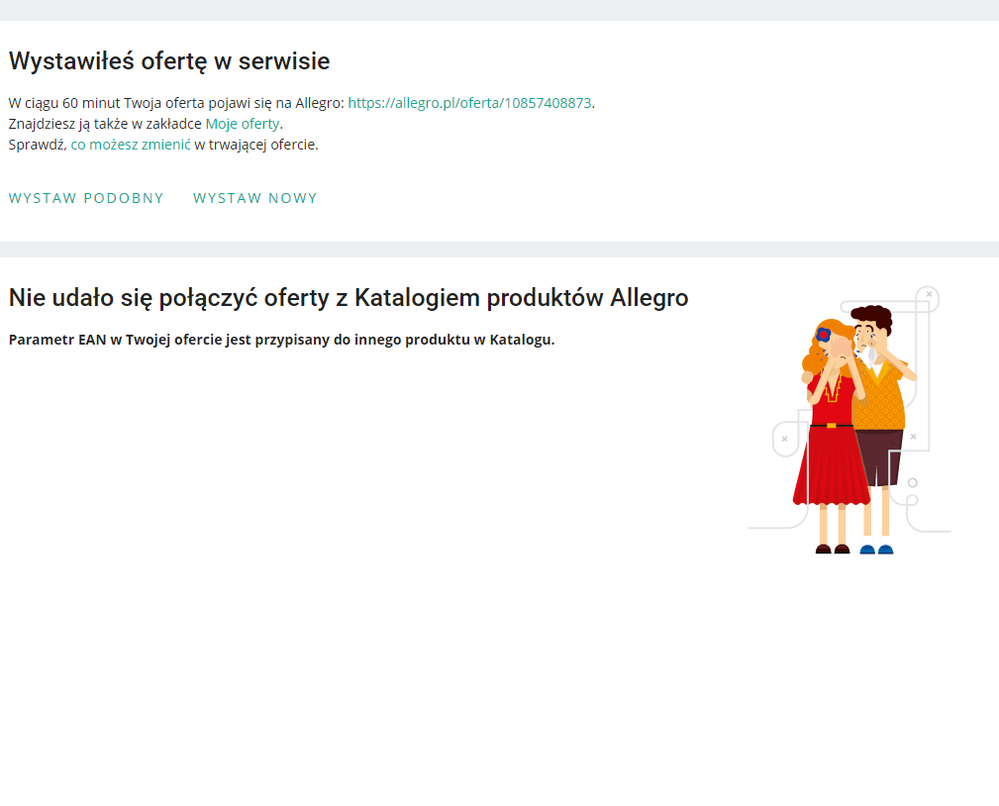
Task: Open the "co możesz zmienić" link
Action: point(130,145)
